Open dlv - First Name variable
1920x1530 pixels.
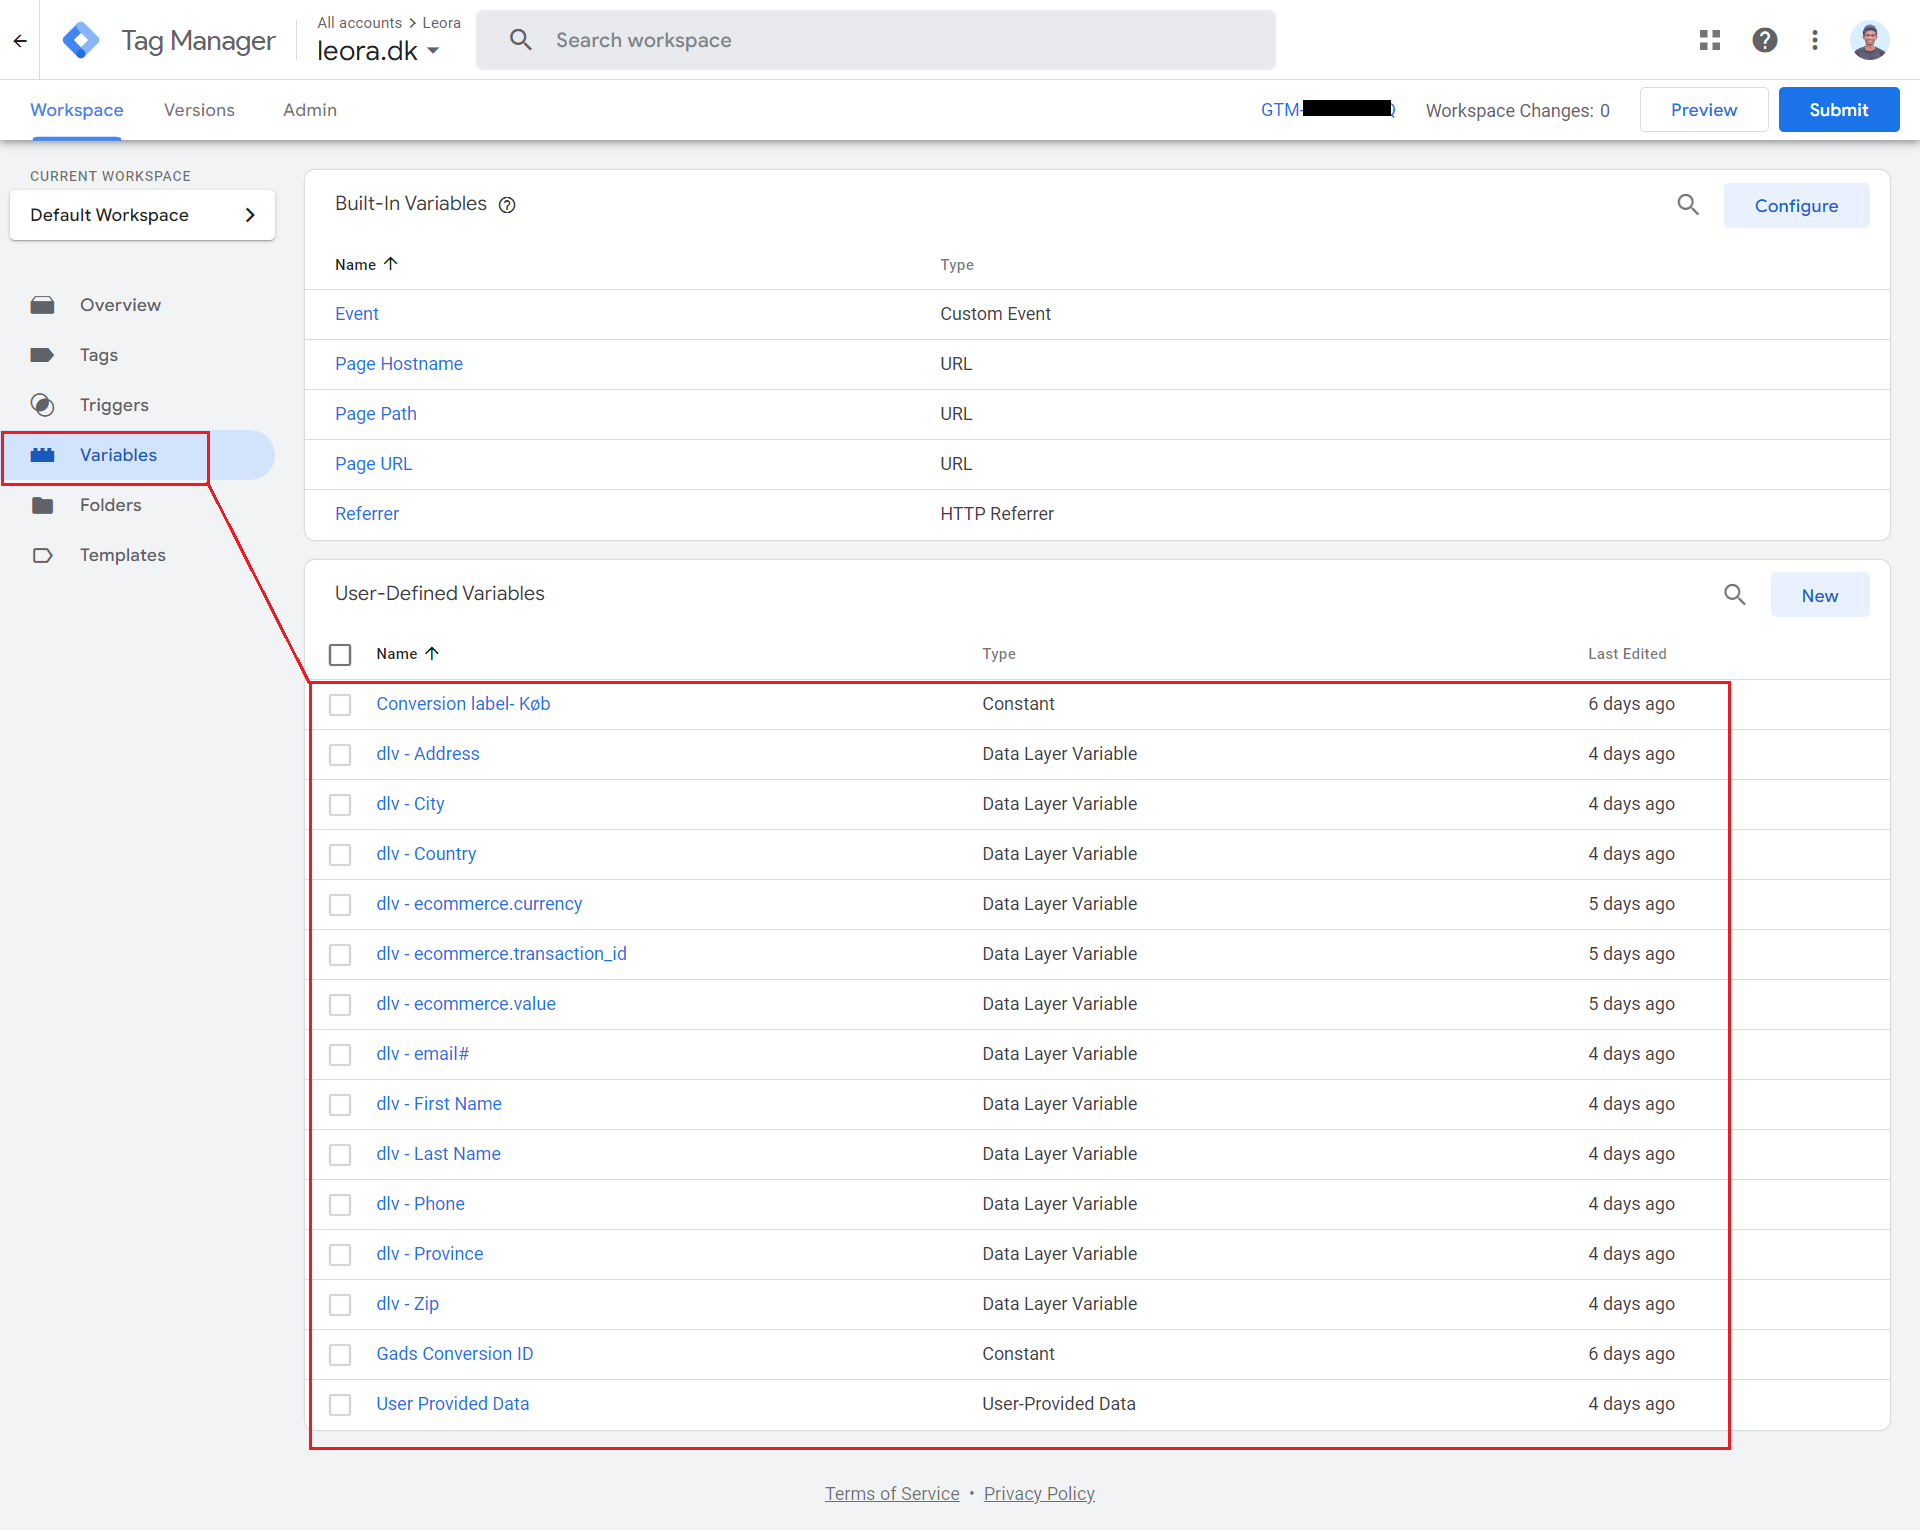pos(438,1104)
